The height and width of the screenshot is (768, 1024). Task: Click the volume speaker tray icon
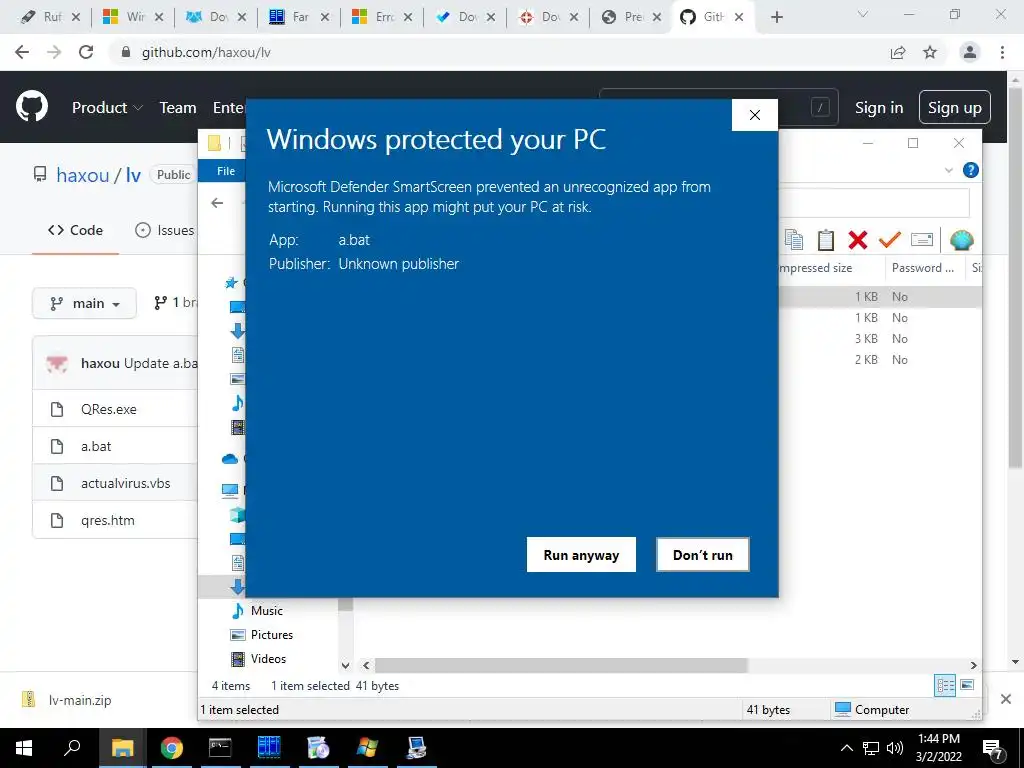click(x=895, y=748)
